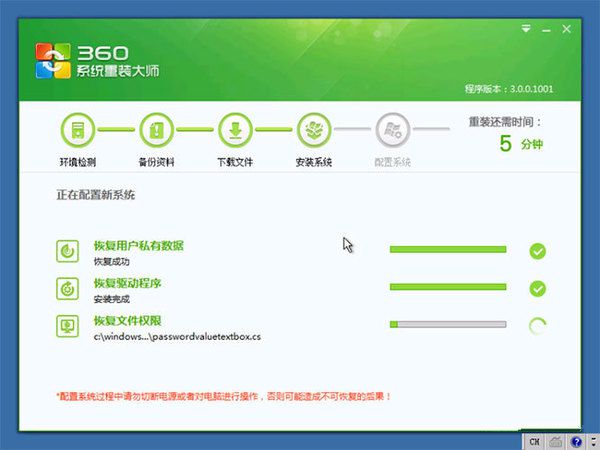The image size is (600, 450).
Task: Click the green checkmark for 恢复驱动程序
Action: click(x=538, y=288)
